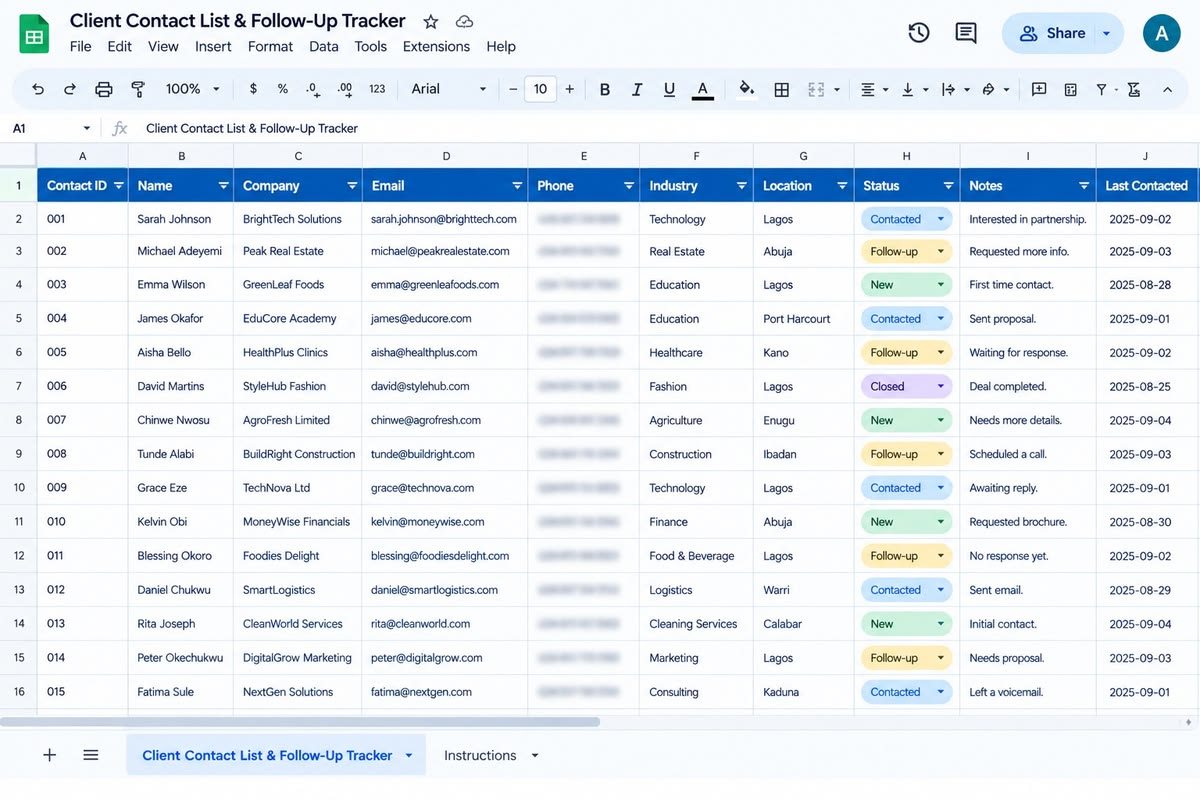Decrease decimal places
The width and height of the screenshot is (1200, 800).
(313, 89)
